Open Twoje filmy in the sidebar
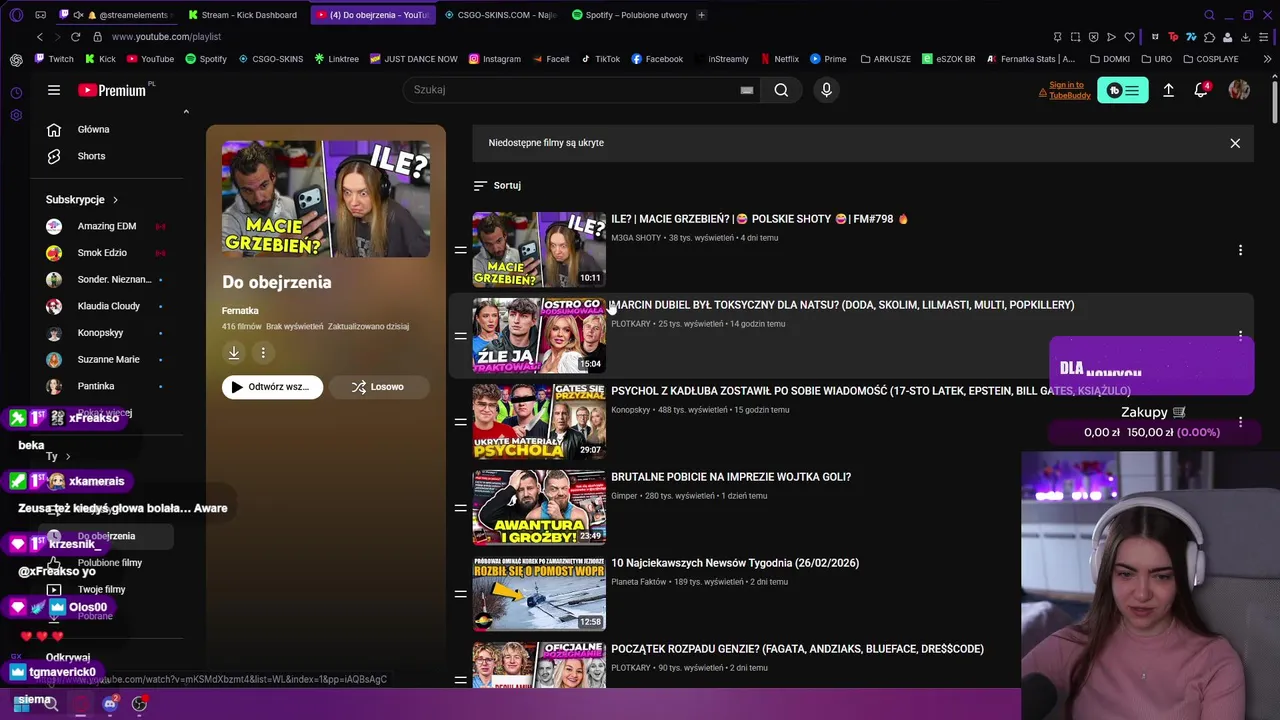This screenshot has width=1280, height=720. pyautogui.click(x=100, y=590)
